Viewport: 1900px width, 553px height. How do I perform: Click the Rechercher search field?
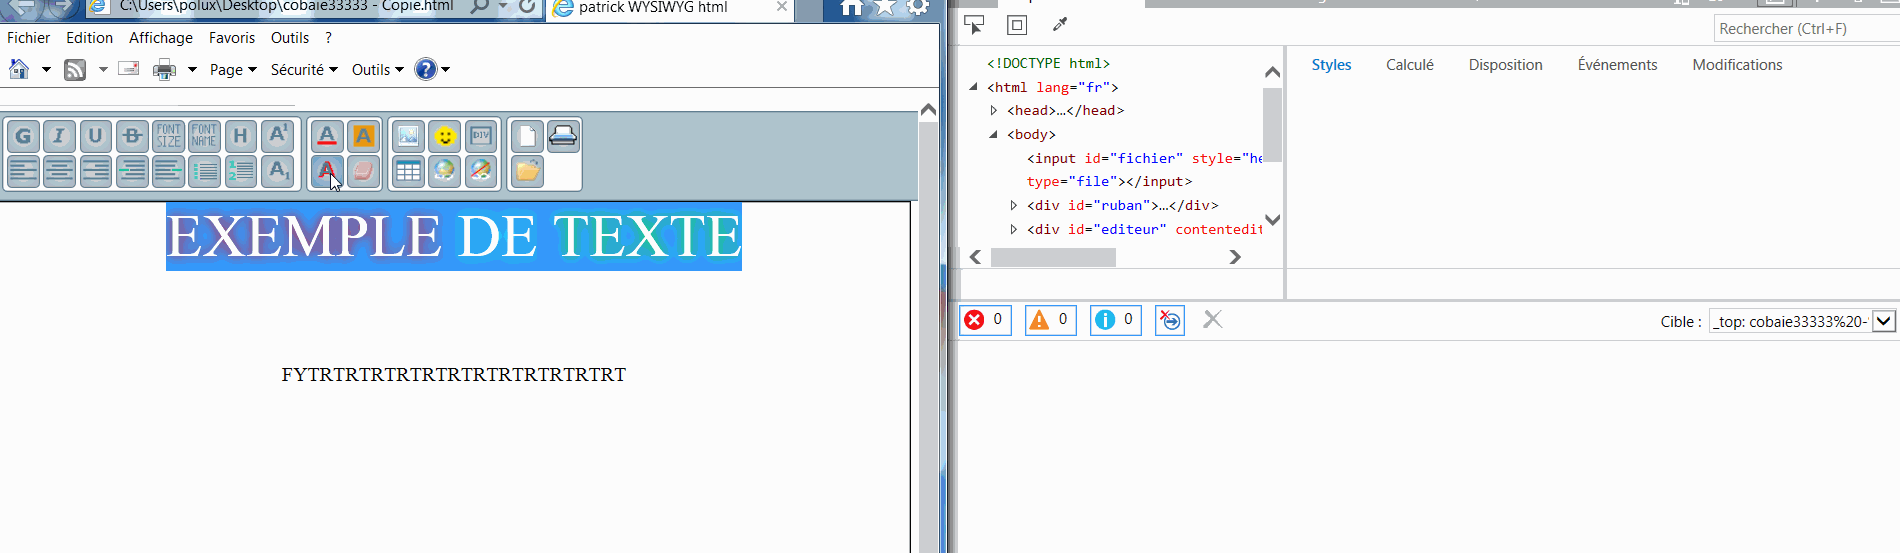point(1806,29)
